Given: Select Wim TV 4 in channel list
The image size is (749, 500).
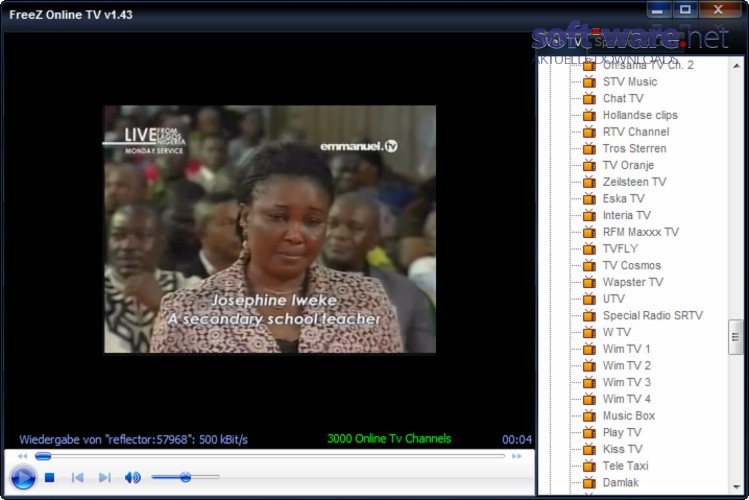Looking at the screenshot, I should pos(627,399).
